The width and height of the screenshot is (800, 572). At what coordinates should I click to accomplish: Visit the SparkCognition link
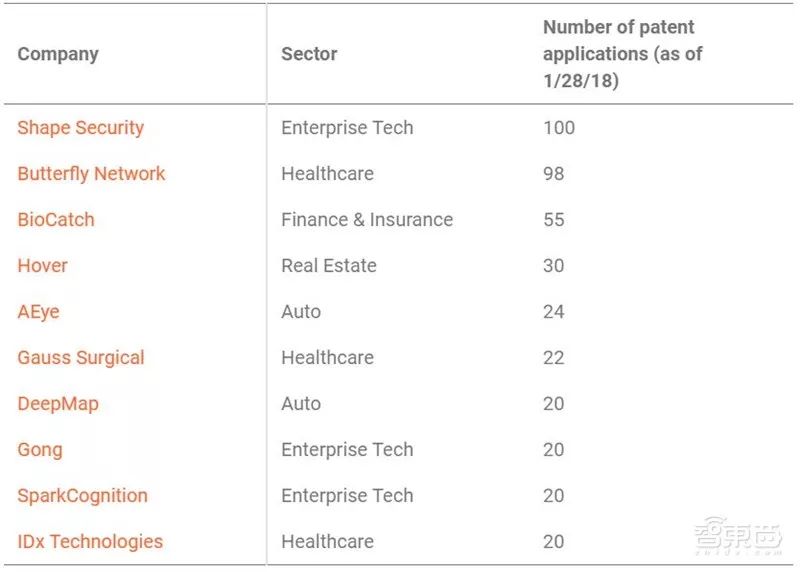pyautogui.click(x=82, y=496)
